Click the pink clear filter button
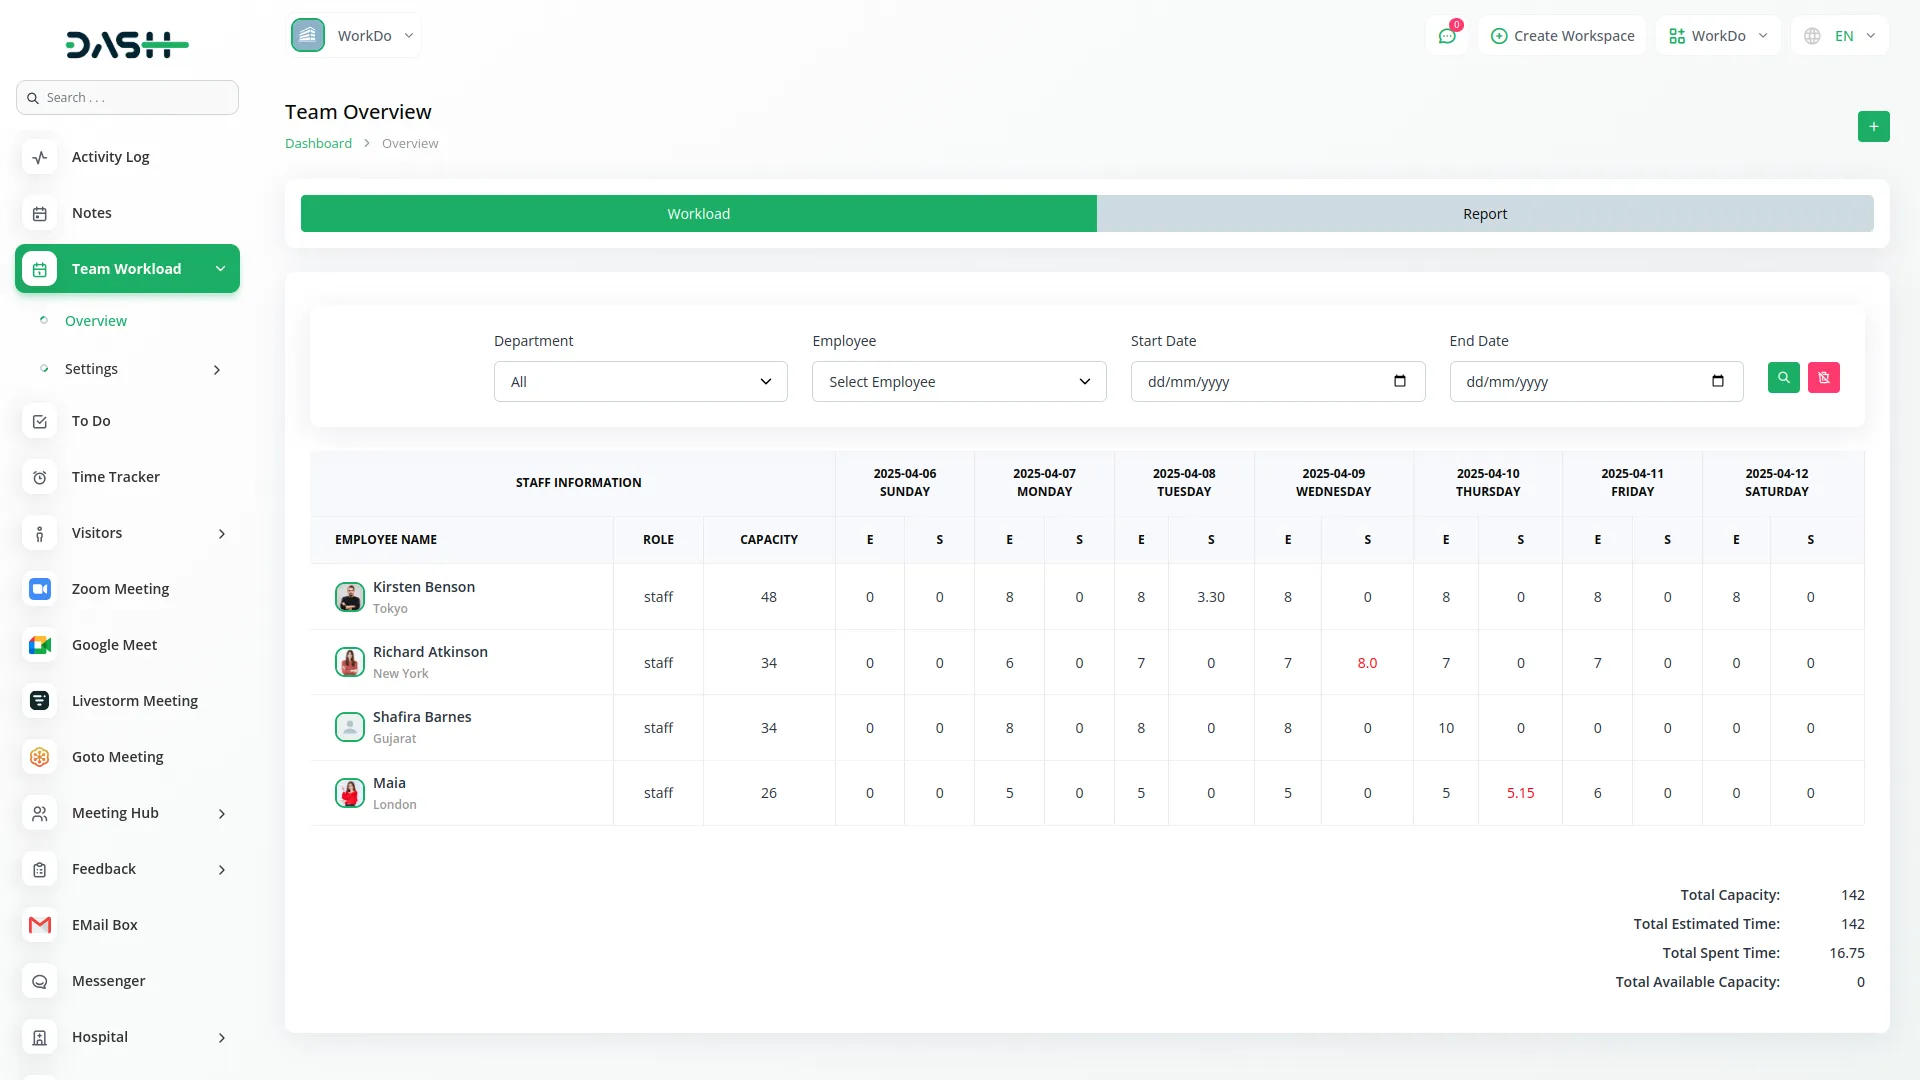The height and width of the screenshot is (1080, 1920). pos(1824,377)
